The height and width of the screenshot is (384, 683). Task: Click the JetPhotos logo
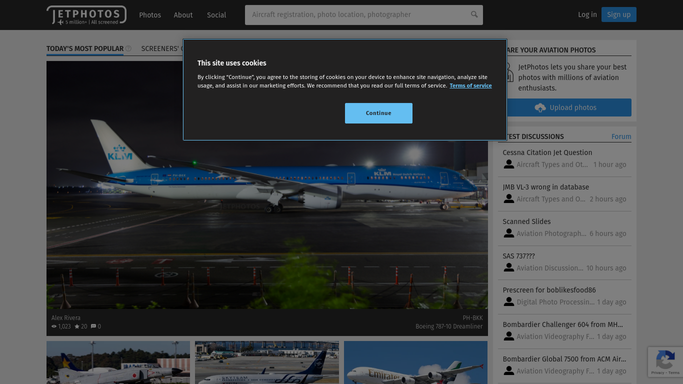point(86,15)
